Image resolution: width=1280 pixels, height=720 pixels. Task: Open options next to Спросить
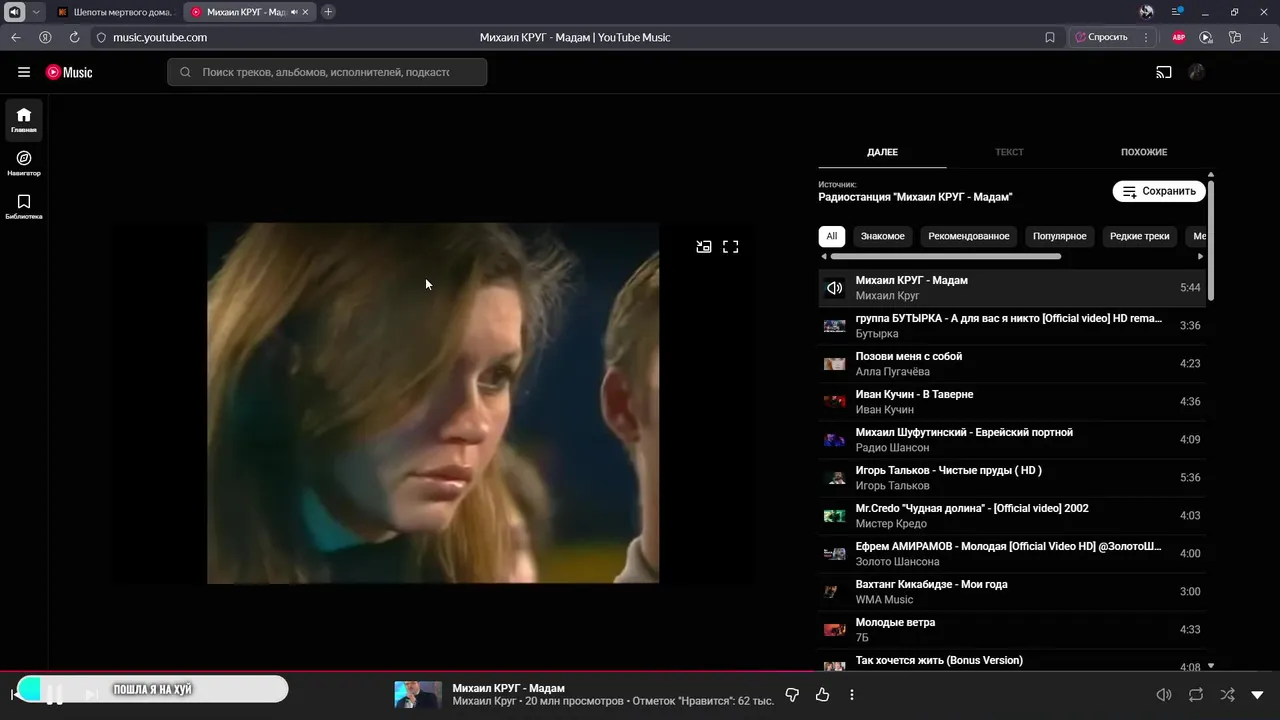tap(1145, 37)
